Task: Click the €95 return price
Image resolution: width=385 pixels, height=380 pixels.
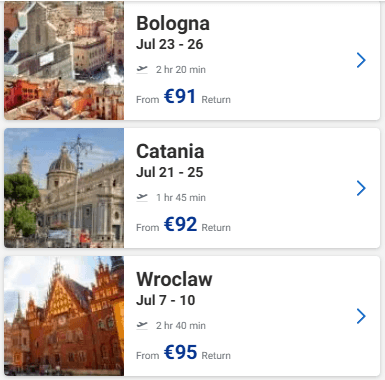Action: click(x=180, y=352)
